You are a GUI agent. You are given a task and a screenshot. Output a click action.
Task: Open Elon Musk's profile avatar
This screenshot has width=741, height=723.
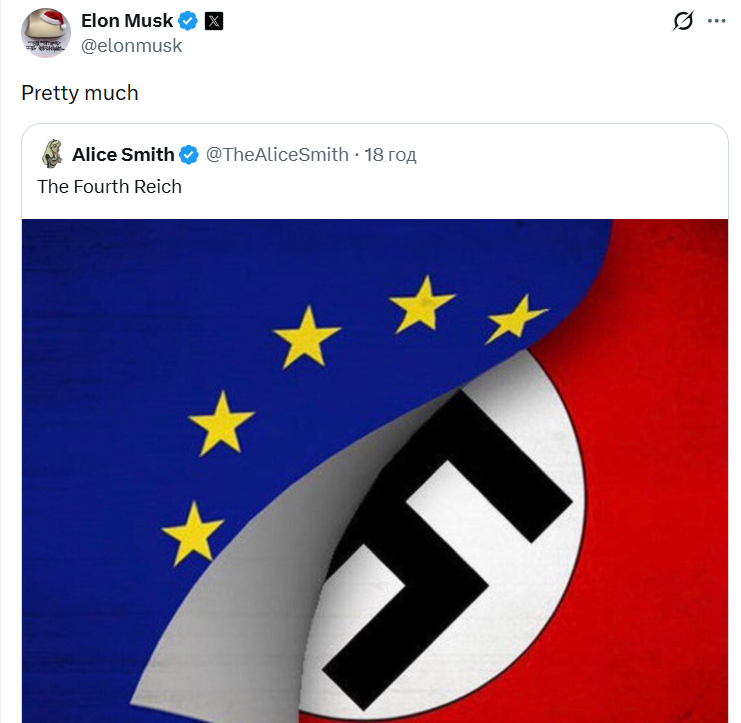pyautogui.click(x=46, y=31)
